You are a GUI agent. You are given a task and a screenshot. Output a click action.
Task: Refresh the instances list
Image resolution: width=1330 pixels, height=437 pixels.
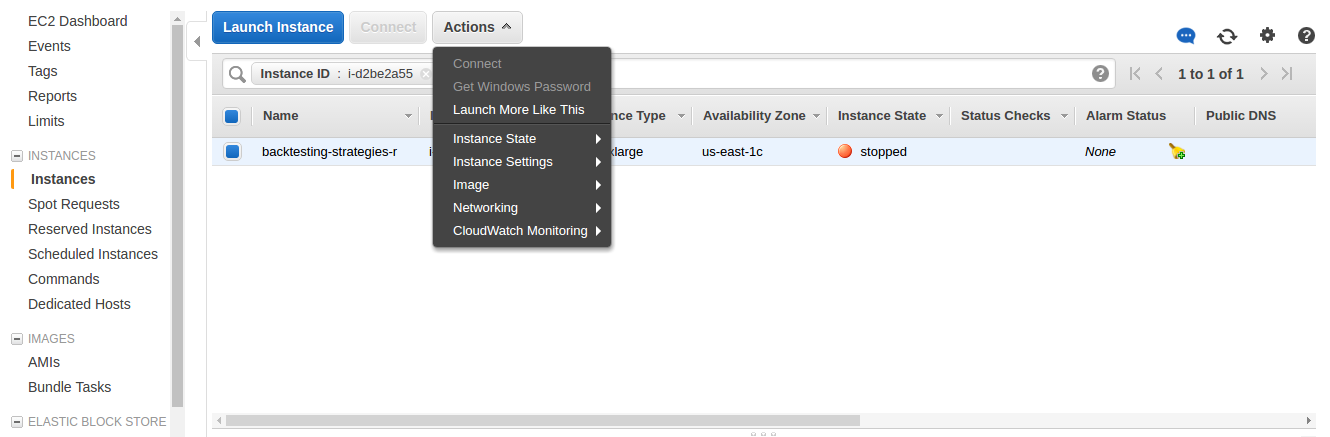pos(1227,35)
